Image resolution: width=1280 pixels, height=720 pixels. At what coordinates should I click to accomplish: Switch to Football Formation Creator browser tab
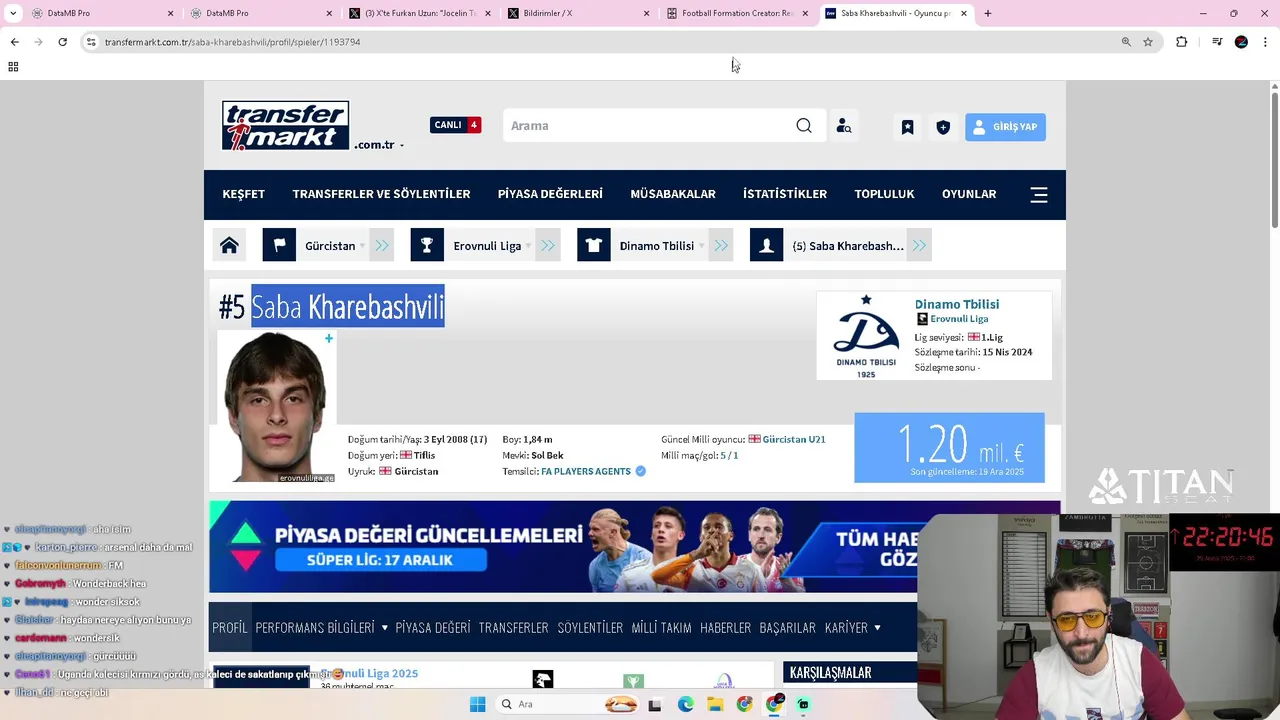pyautogui.click(x=738, y=13)
